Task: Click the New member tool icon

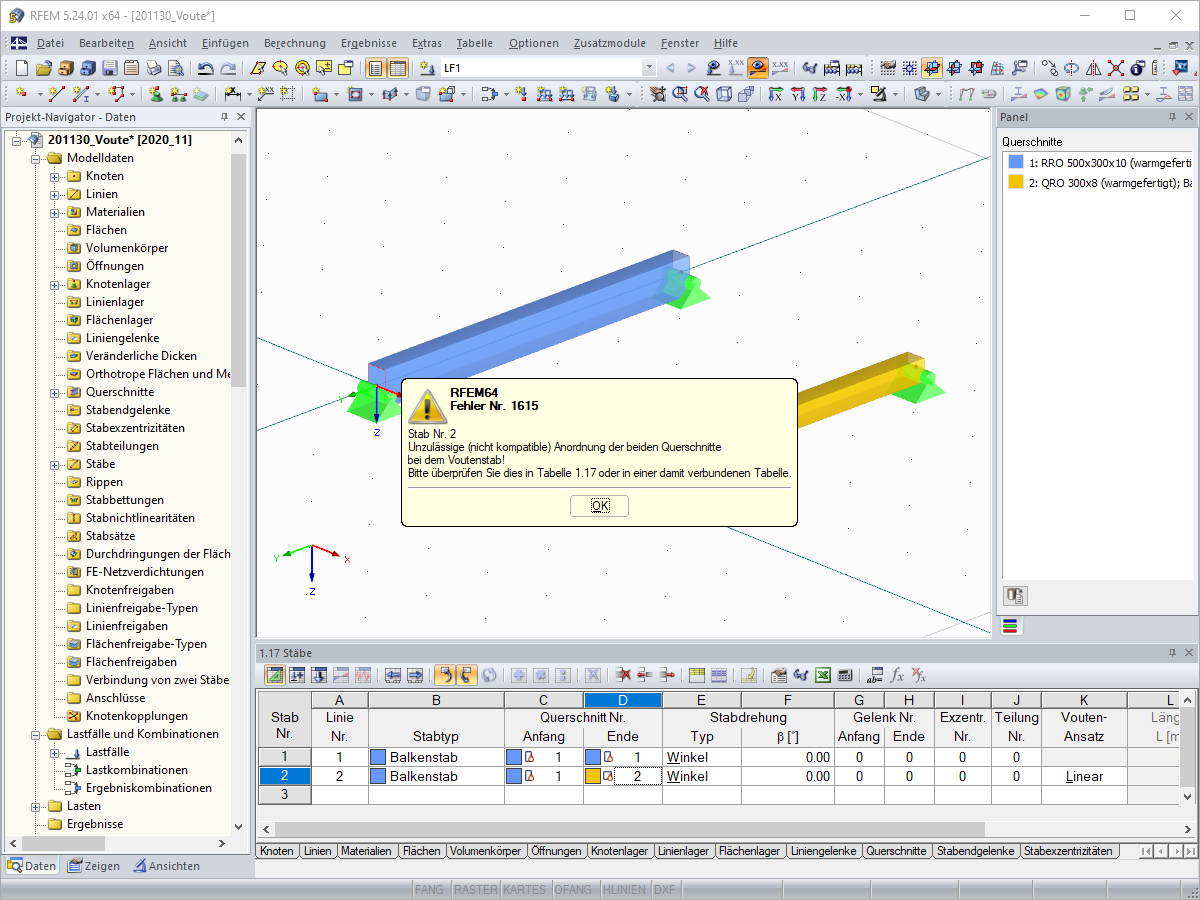Action: click(x=80, y=93)
